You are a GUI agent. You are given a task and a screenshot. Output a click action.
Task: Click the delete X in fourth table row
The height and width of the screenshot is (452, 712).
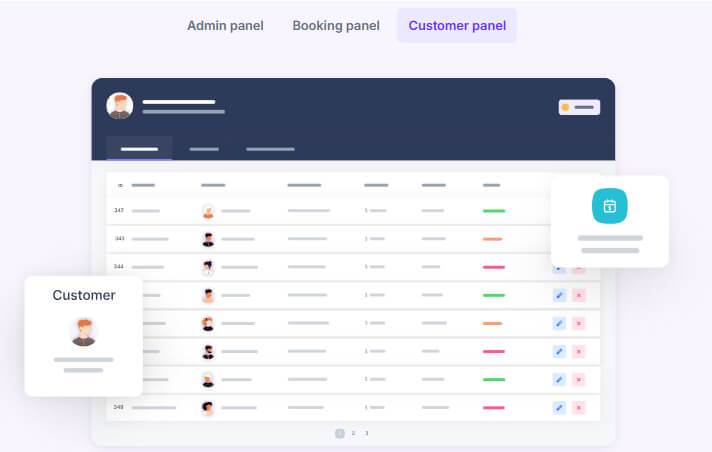pos(578,295)
